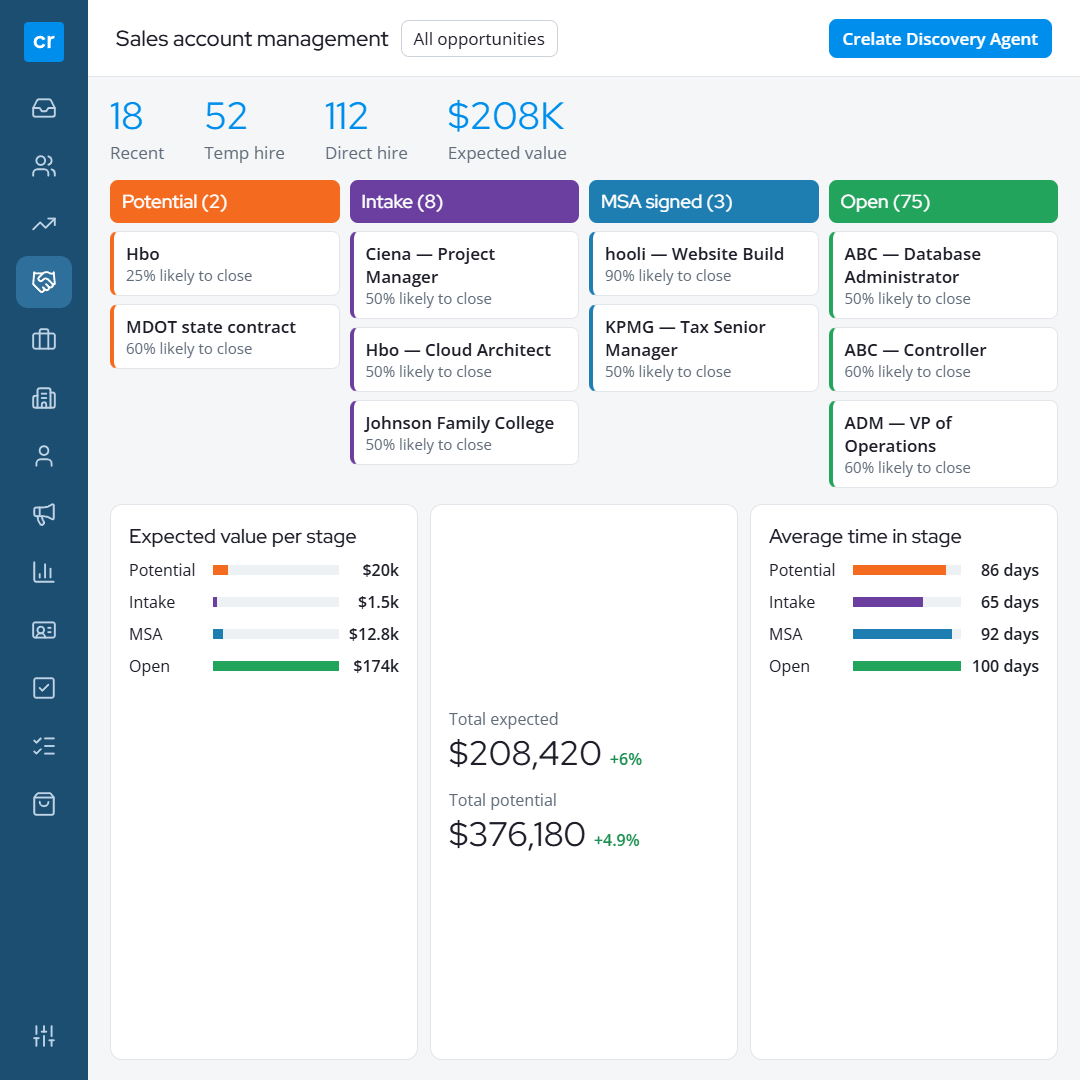Click the Potential $20k expected value bar
Viewport: 1080px width, 1080px height.
pyautogui.click(x=276, y=570)
